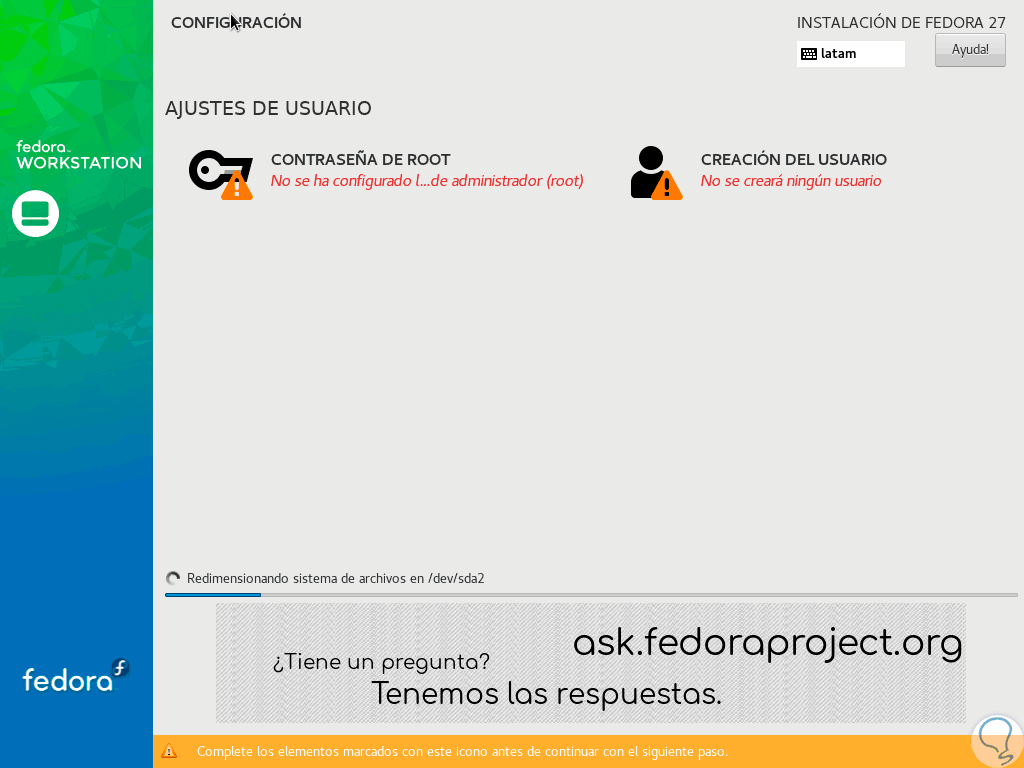
Task: Click the AJUSTES DE USUARIO heading
Action: tap(268, 108)
